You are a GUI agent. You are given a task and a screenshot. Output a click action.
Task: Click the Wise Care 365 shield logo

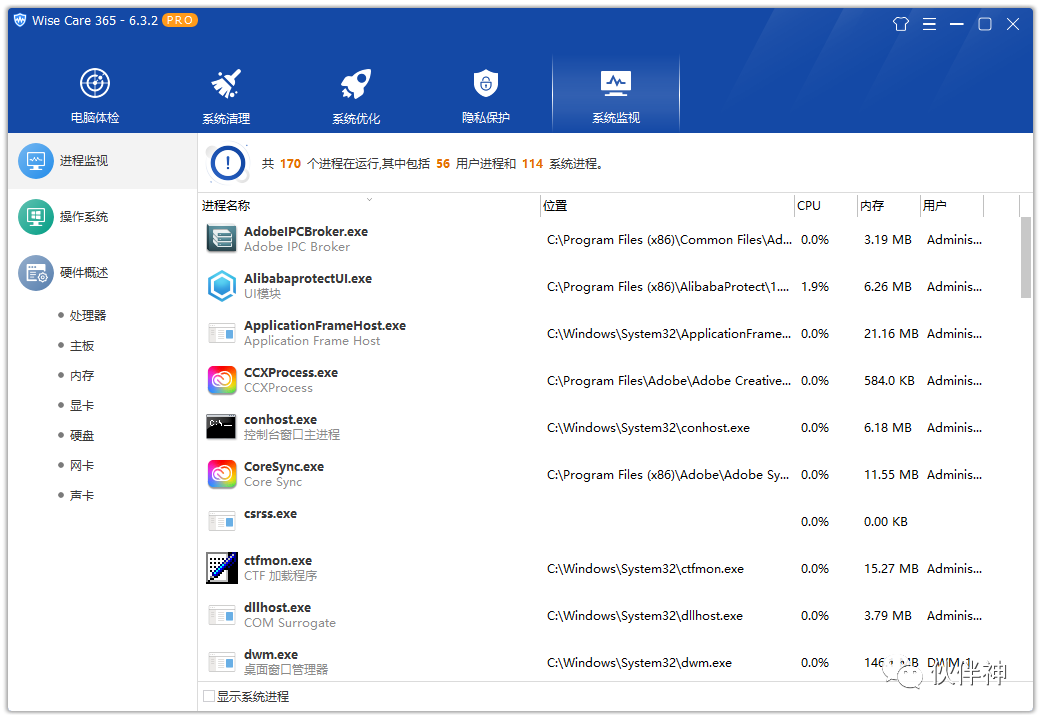pos(20,20)
